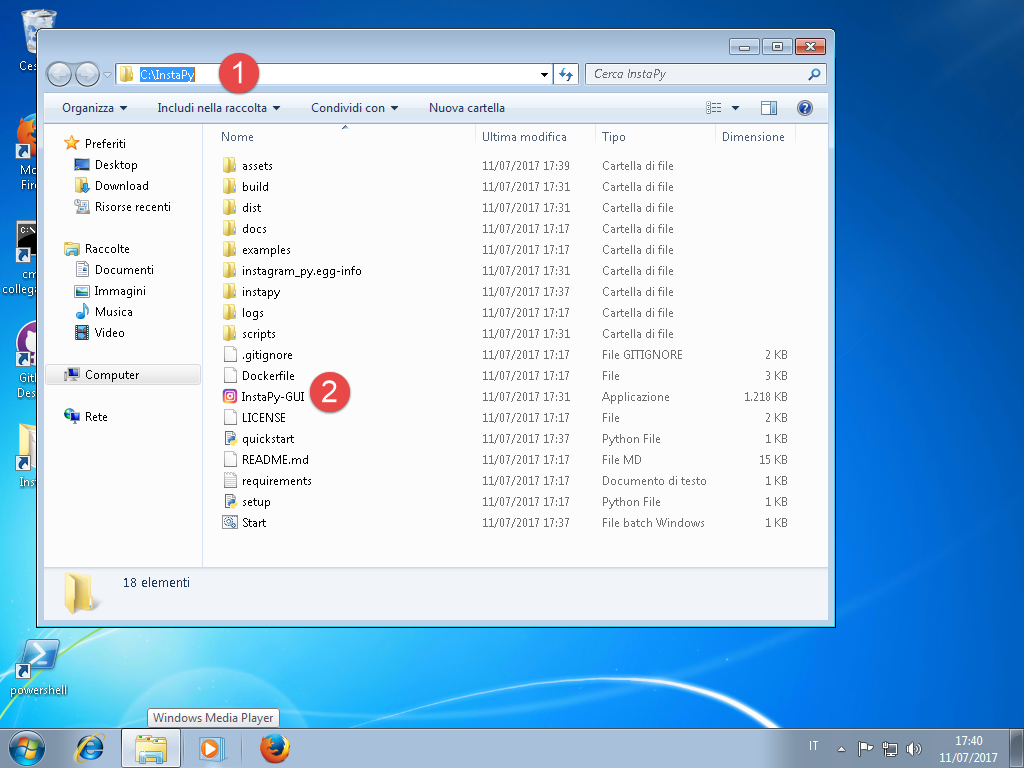Image resolution: width=1024 pixels, height=768 pixels.
Task: Toggle the preview pane icon
Action: pyautogui.click(x=769, y=108)
